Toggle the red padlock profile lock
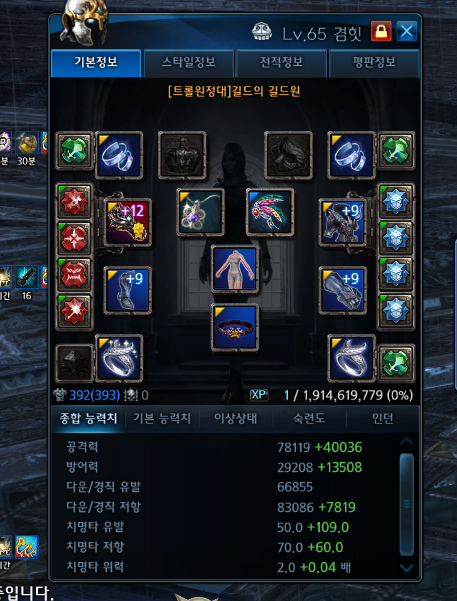This screenshot has width=457, height=601. 381,31
